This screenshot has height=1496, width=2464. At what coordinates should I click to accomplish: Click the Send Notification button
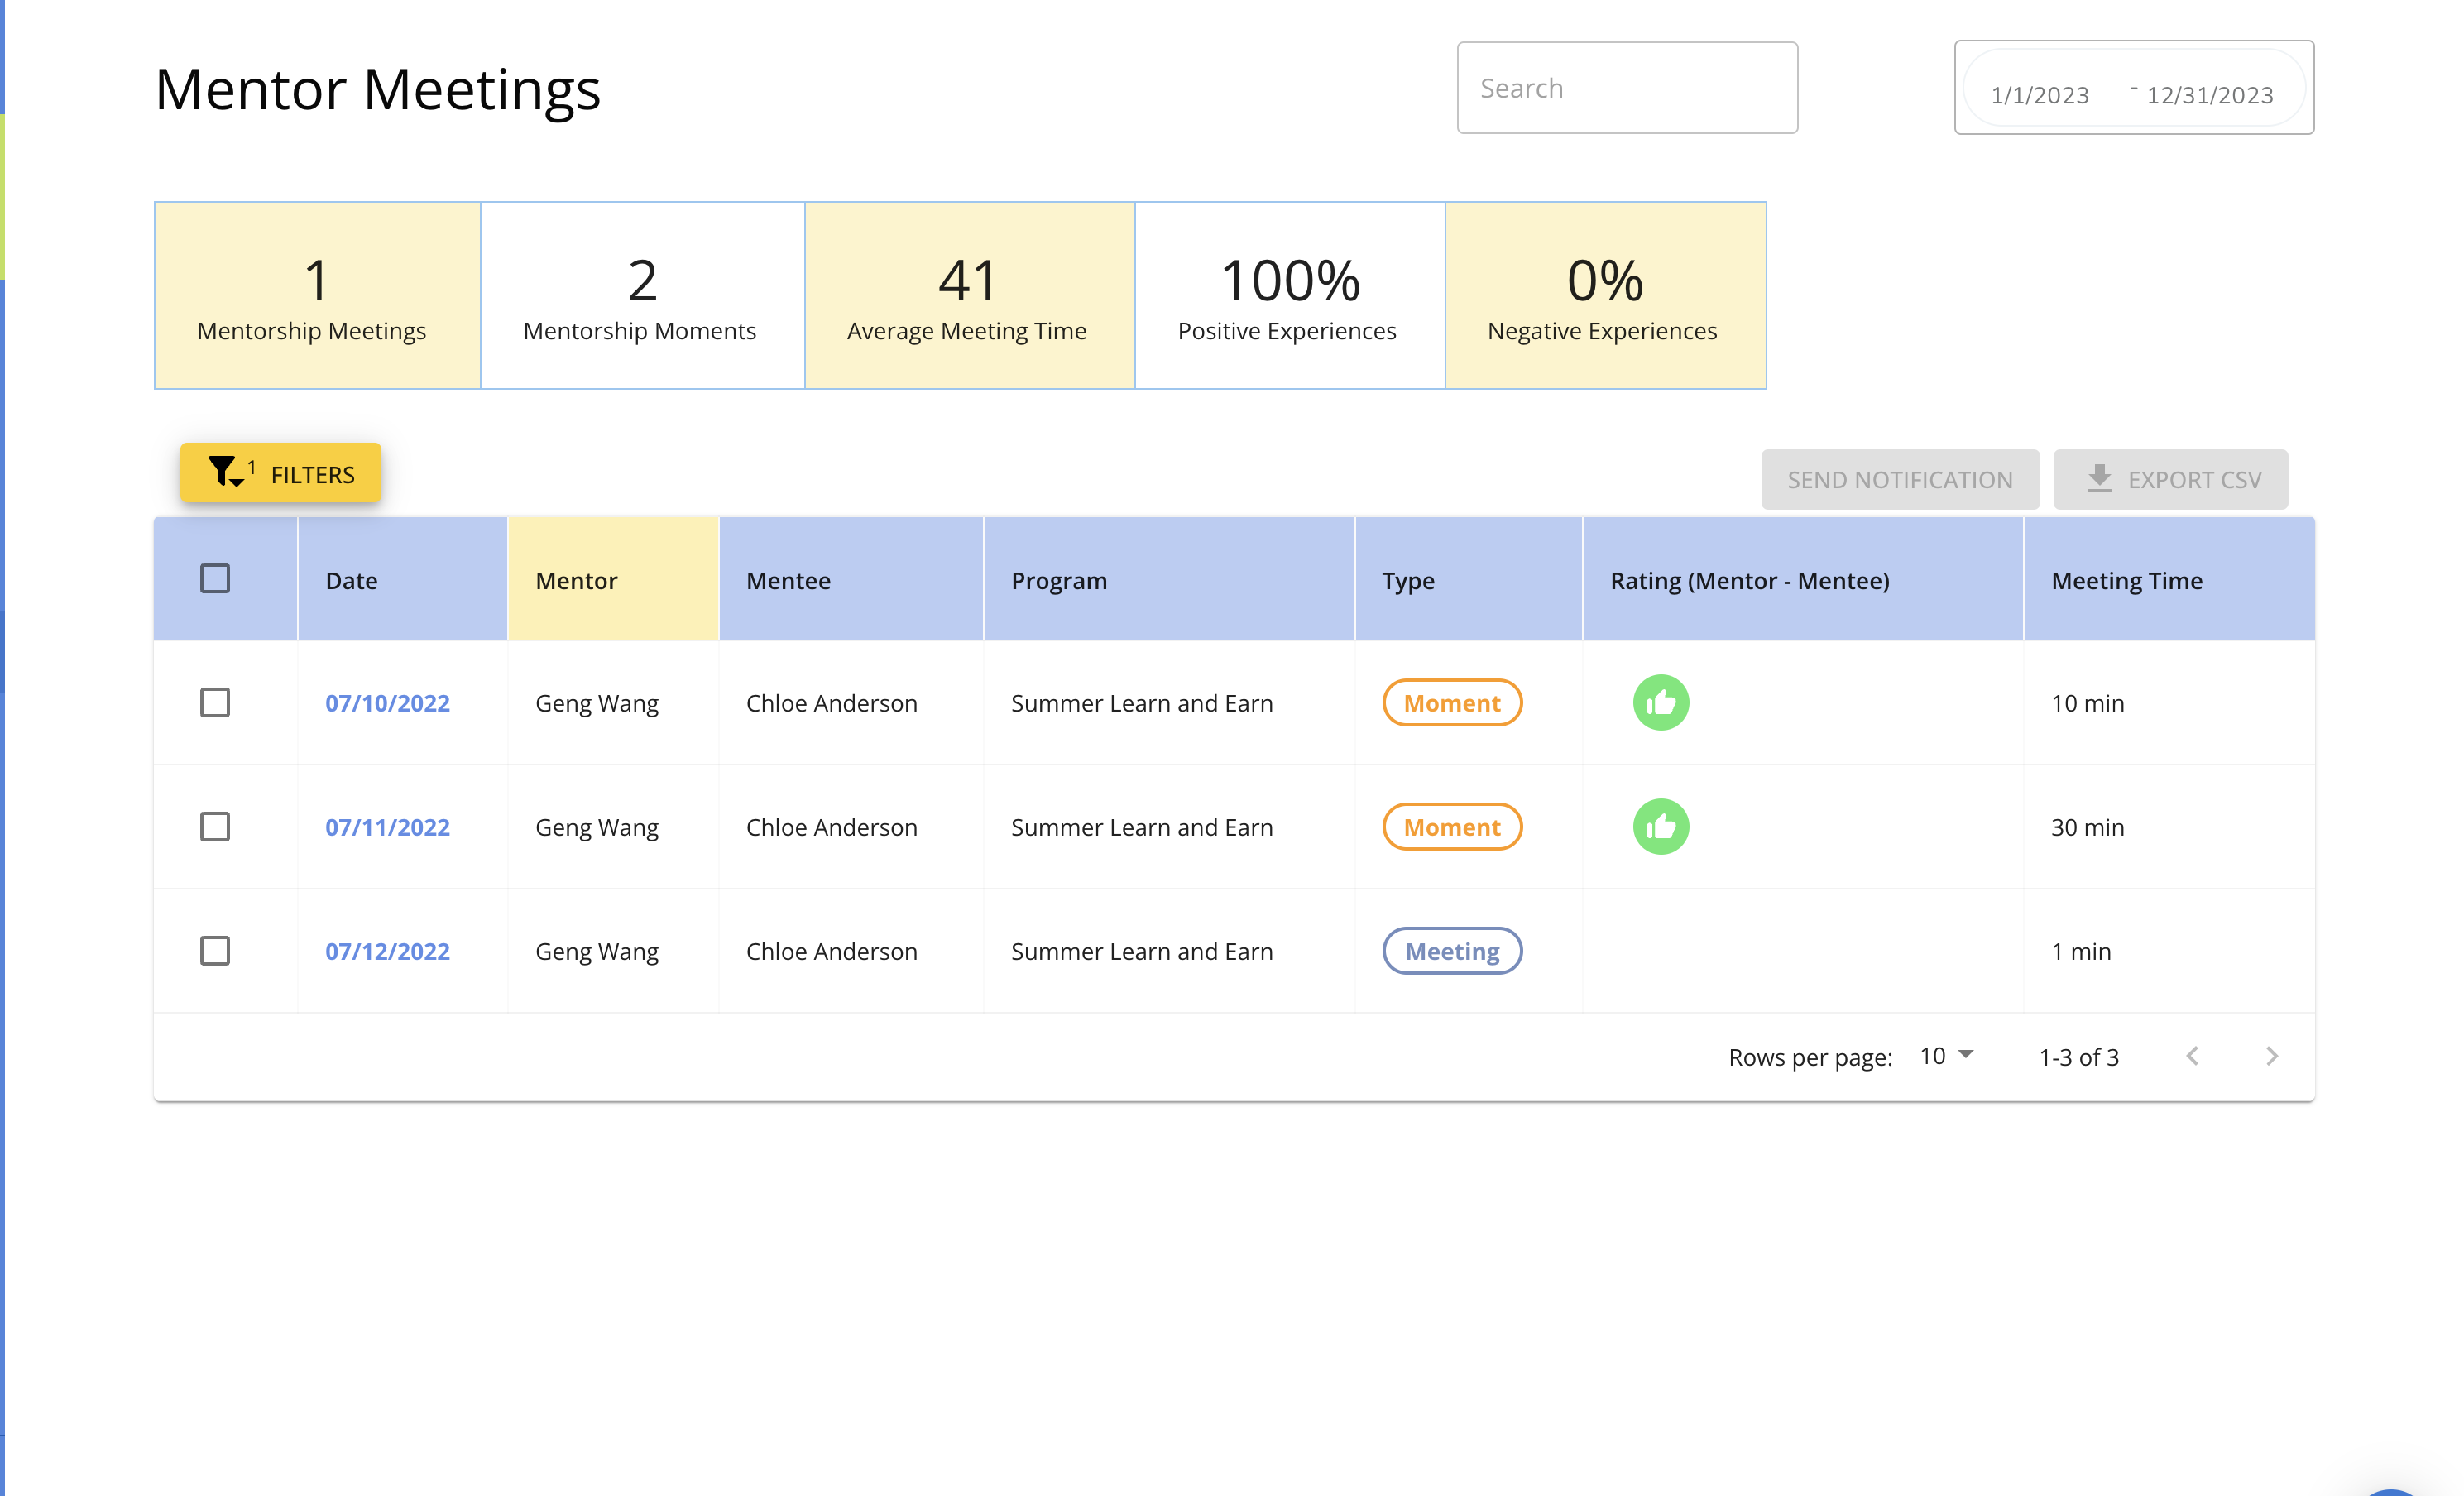click(1899, 479)
